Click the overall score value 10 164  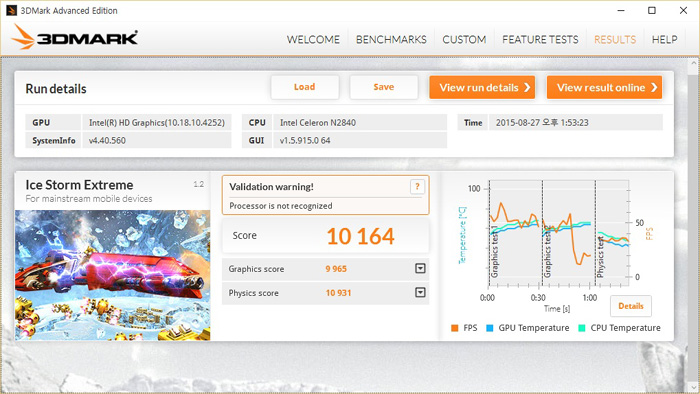tap(360, 236)
